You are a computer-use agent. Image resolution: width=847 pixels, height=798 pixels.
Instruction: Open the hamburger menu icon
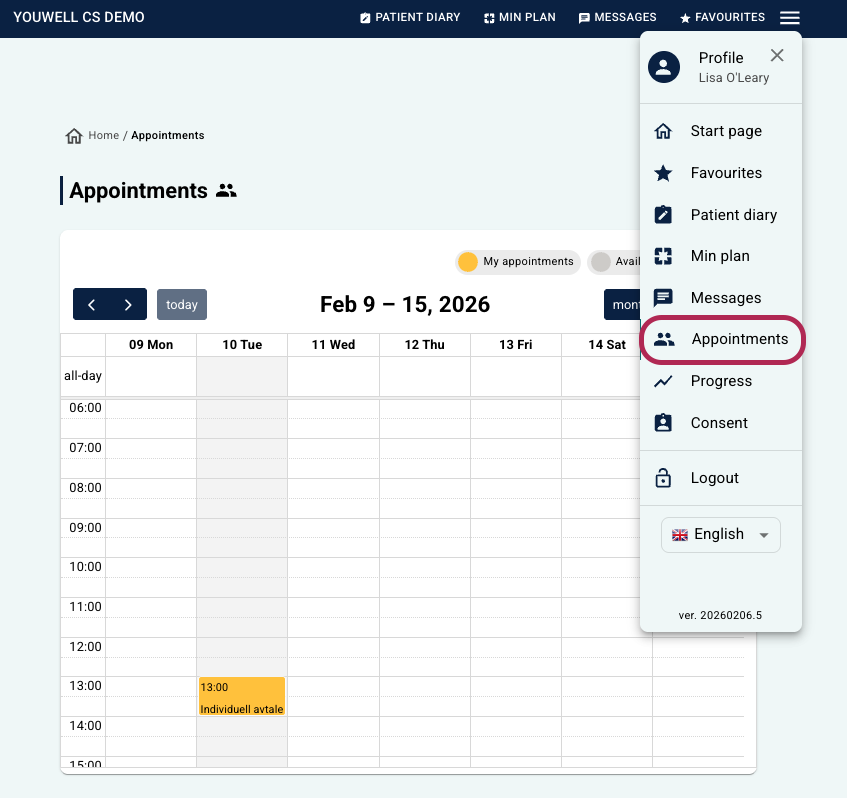[789, 18]
